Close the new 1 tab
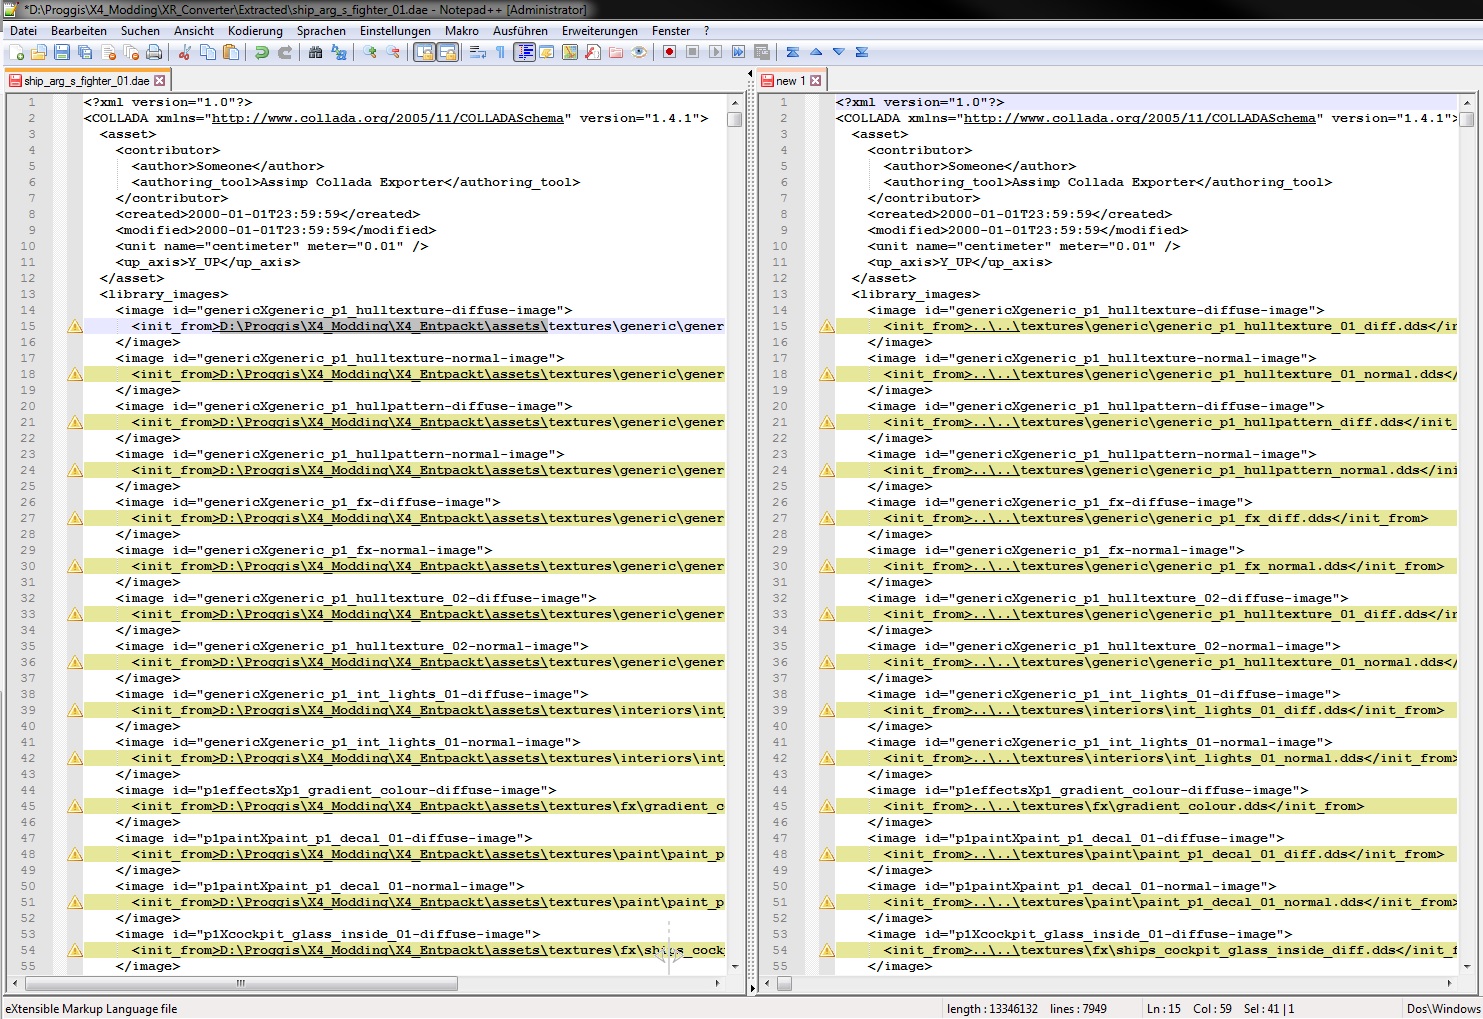This screenshot has width=1483, height=1019. [x=816, y=81]
